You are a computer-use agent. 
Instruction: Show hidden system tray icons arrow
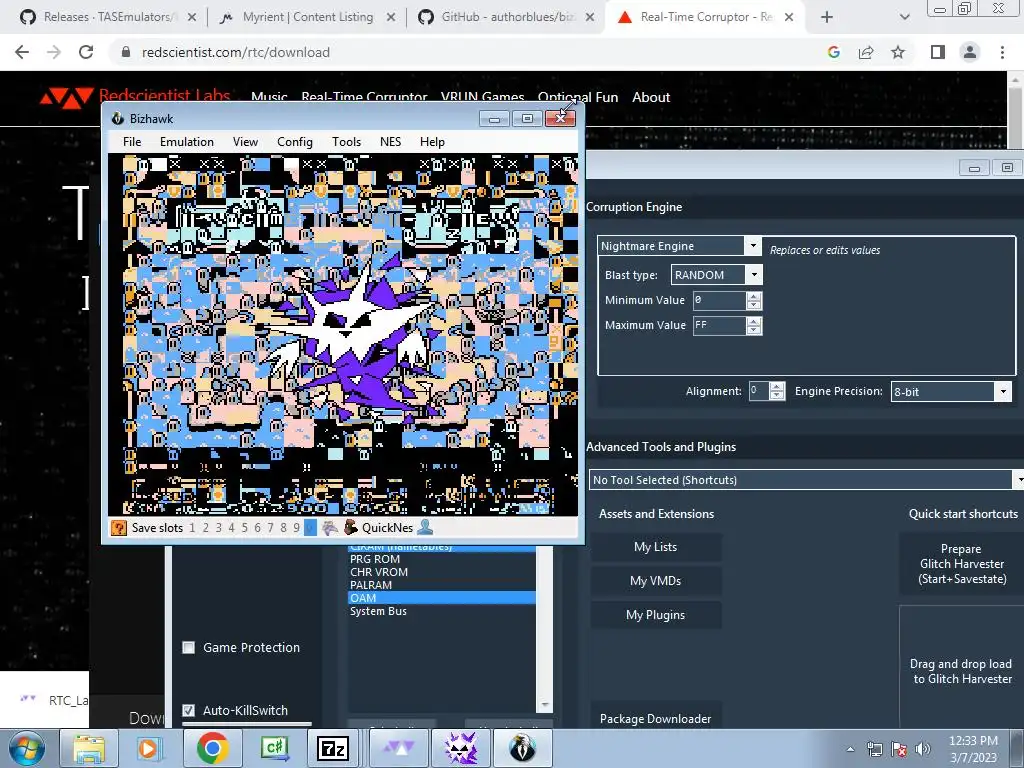coord(850,749)
